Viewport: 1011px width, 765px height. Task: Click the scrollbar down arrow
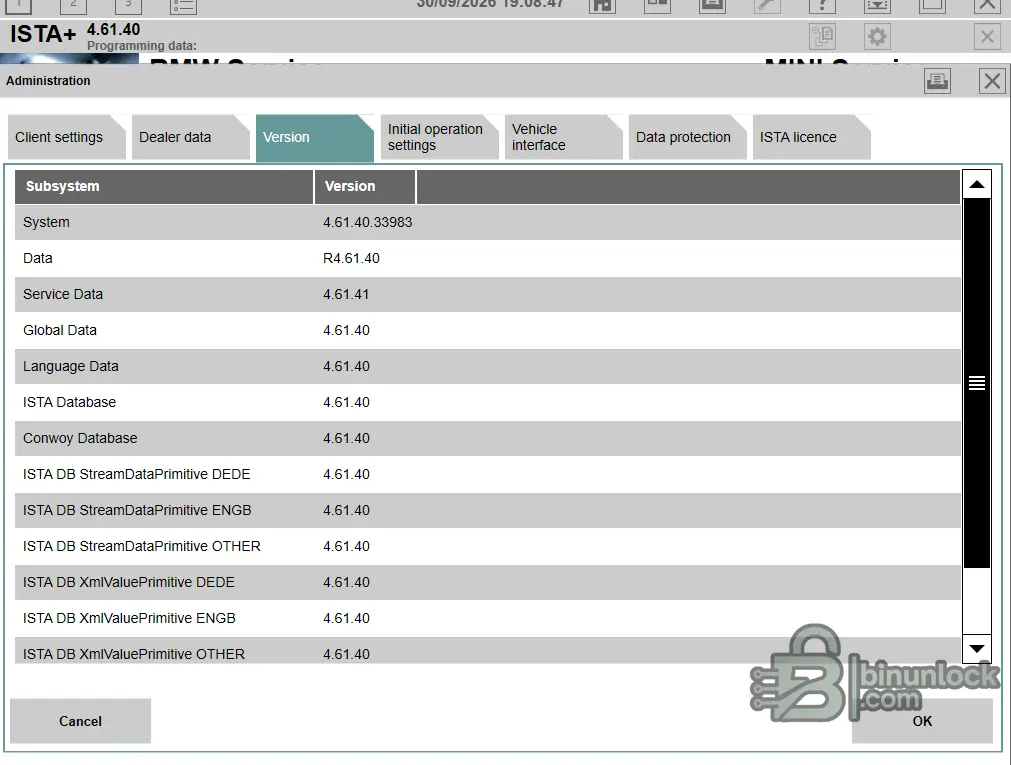pos(976,648)
